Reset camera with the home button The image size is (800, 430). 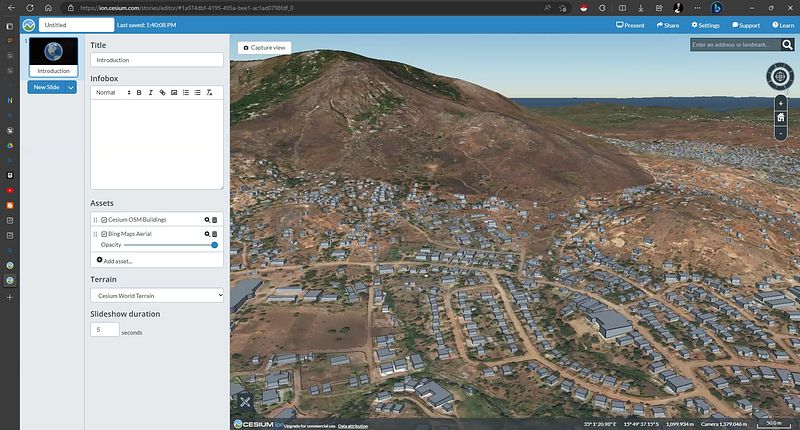coord(780,118)
